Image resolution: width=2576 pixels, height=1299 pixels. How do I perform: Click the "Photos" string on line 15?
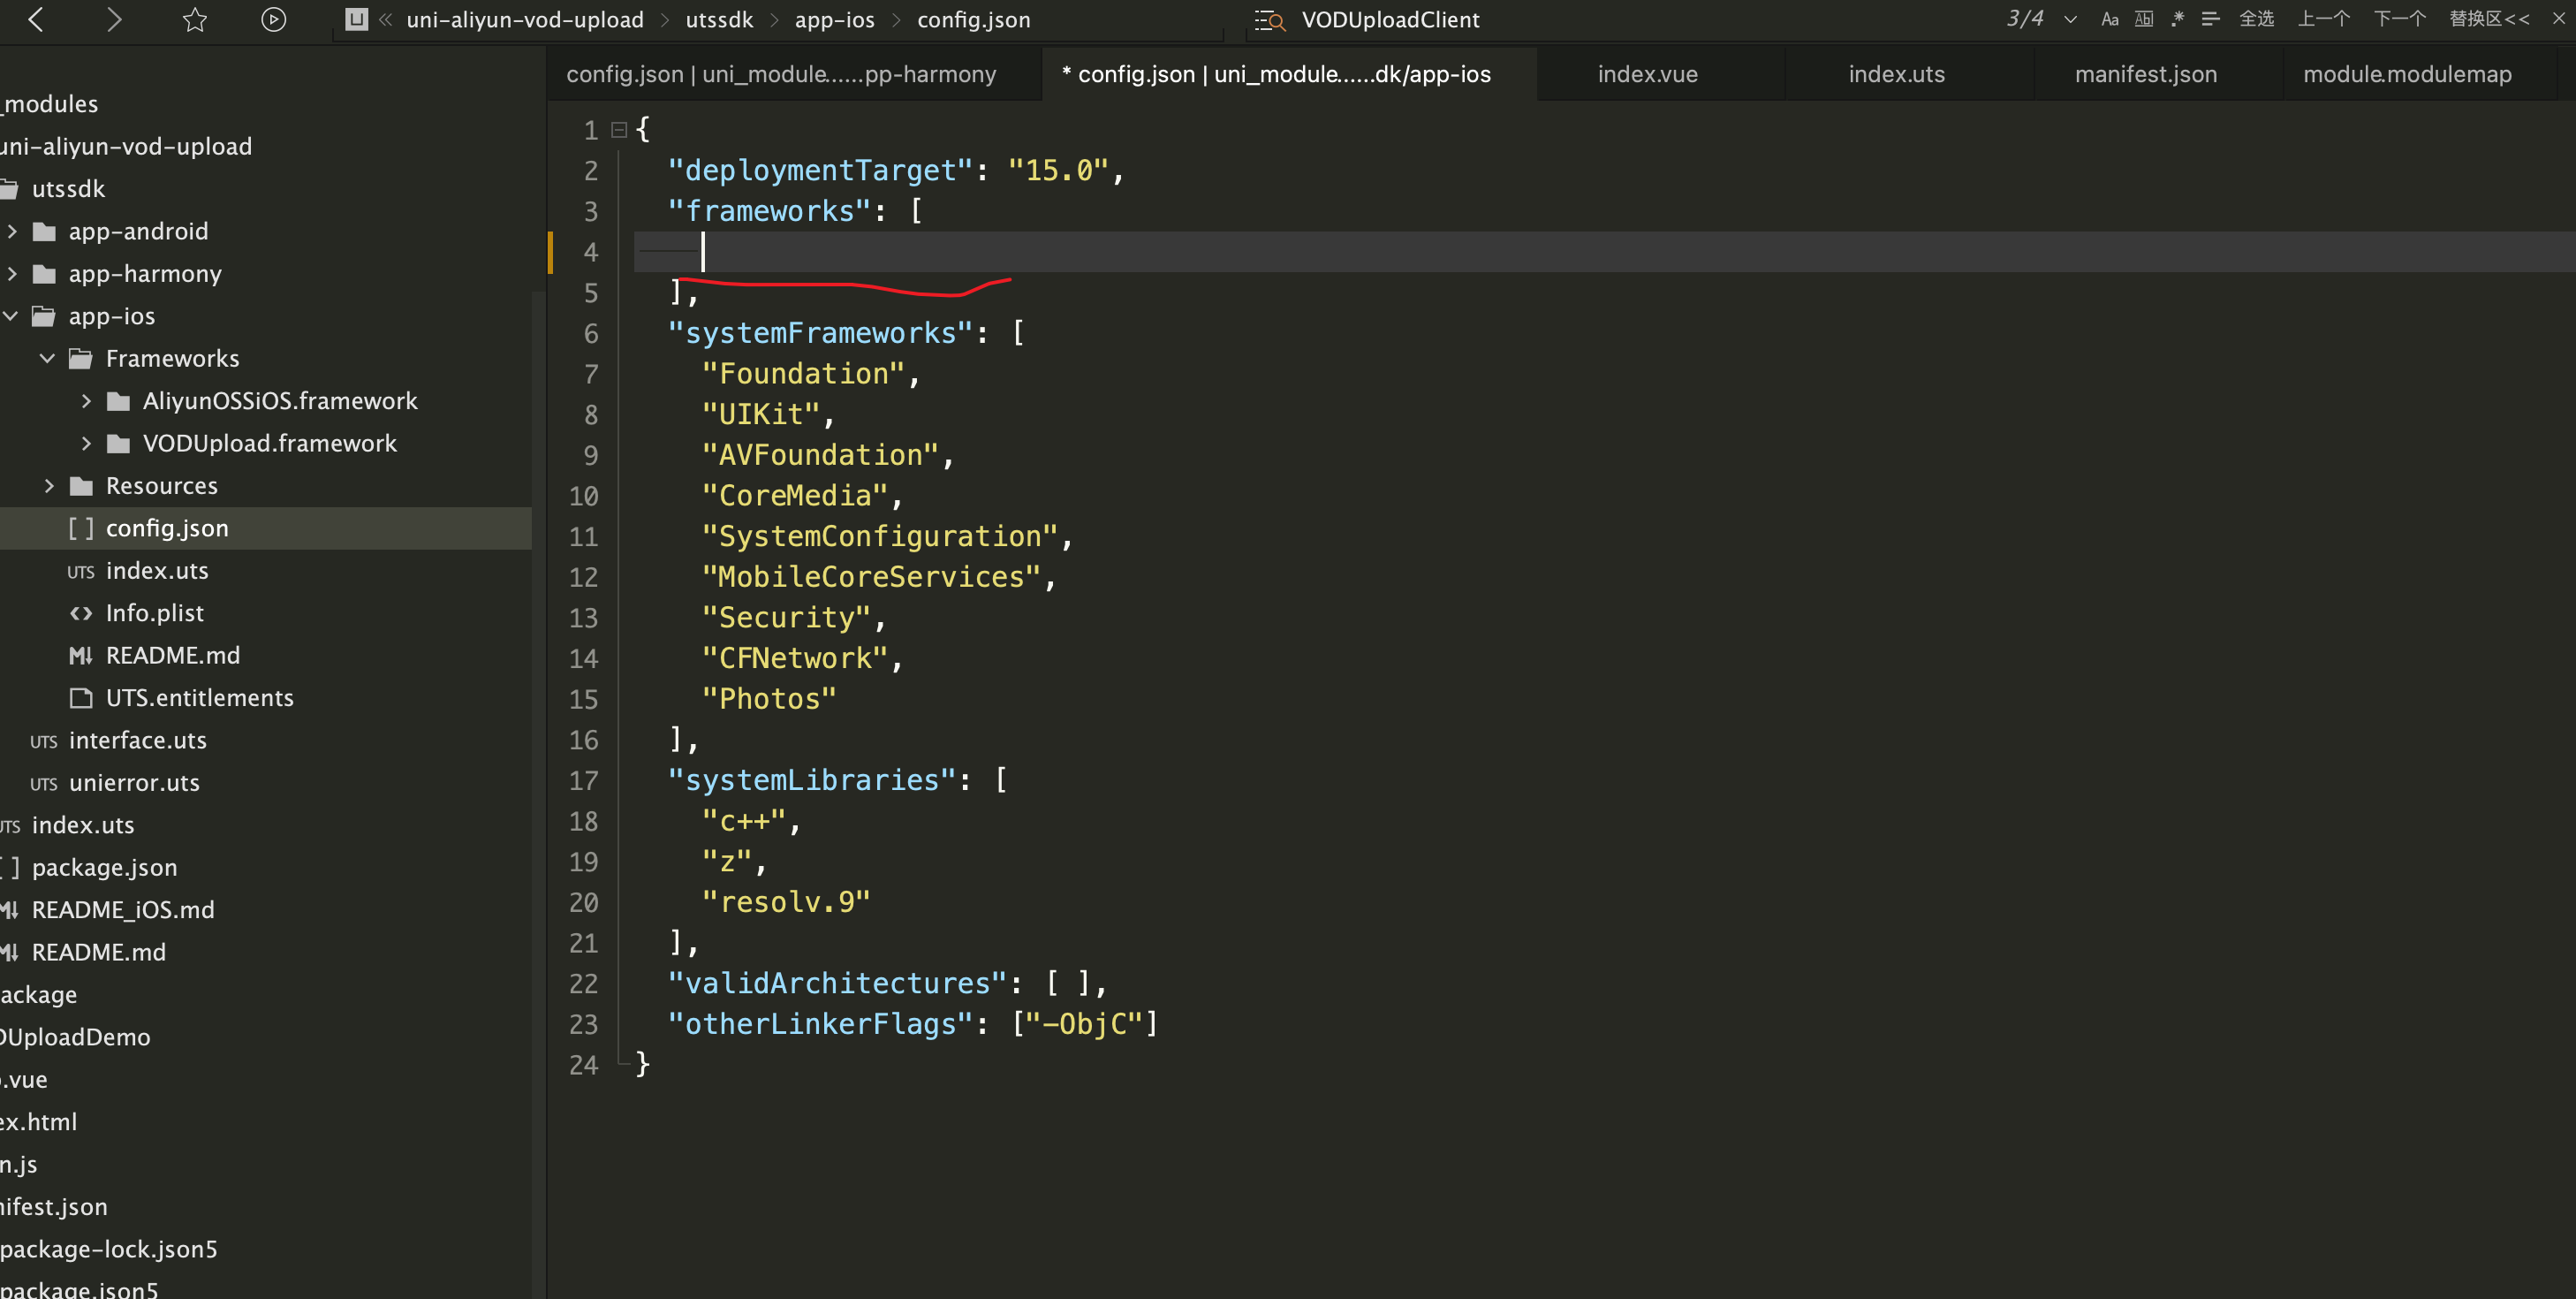(x=769, y=699)
